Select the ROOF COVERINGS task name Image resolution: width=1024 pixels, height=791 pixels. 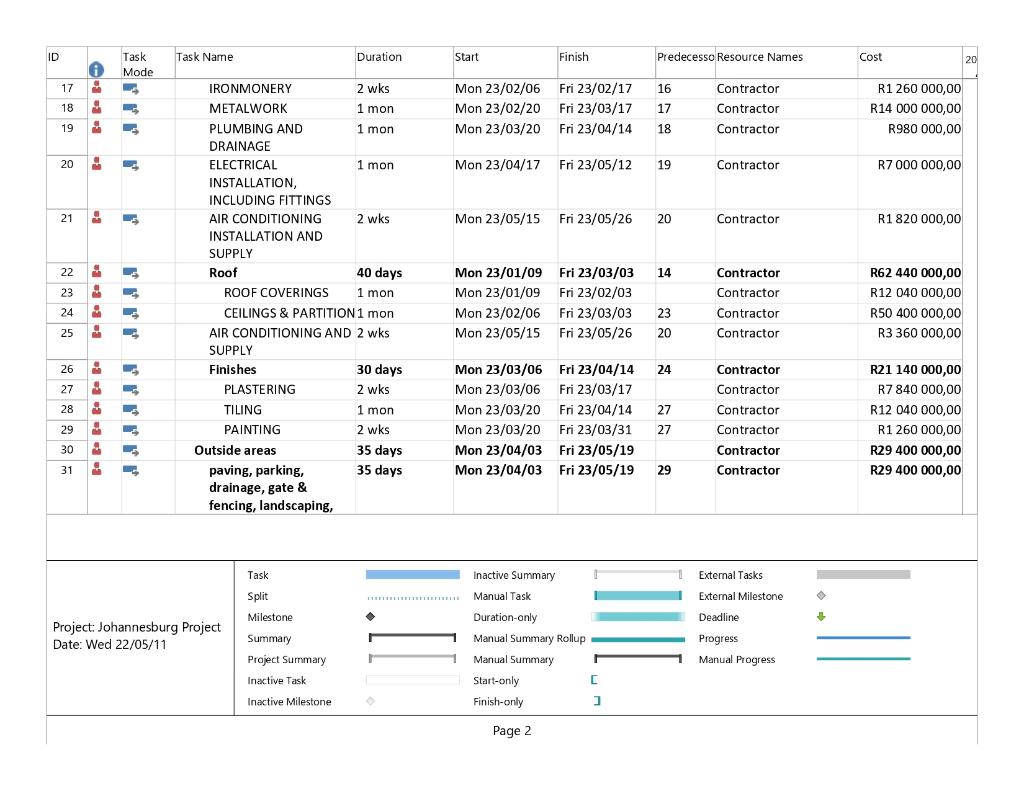coord(276,293)
